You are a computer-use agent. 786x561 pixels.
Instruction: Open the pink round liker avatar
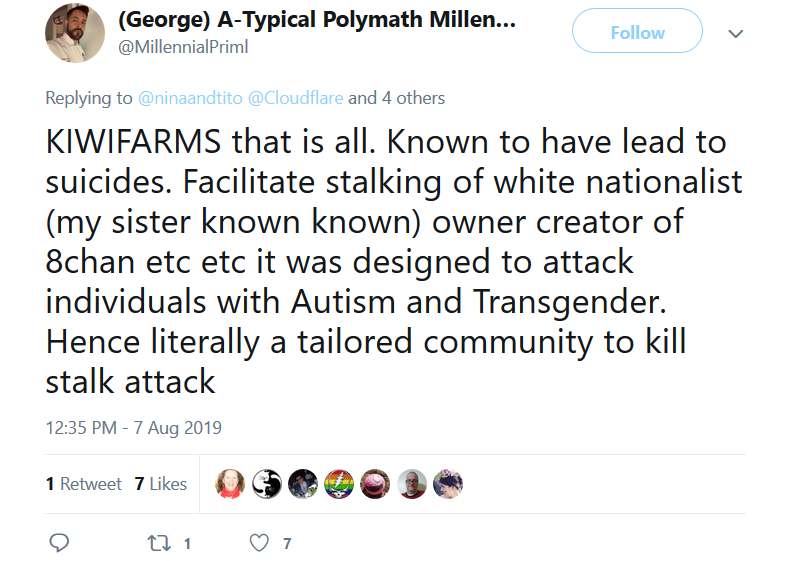point(375,484)
